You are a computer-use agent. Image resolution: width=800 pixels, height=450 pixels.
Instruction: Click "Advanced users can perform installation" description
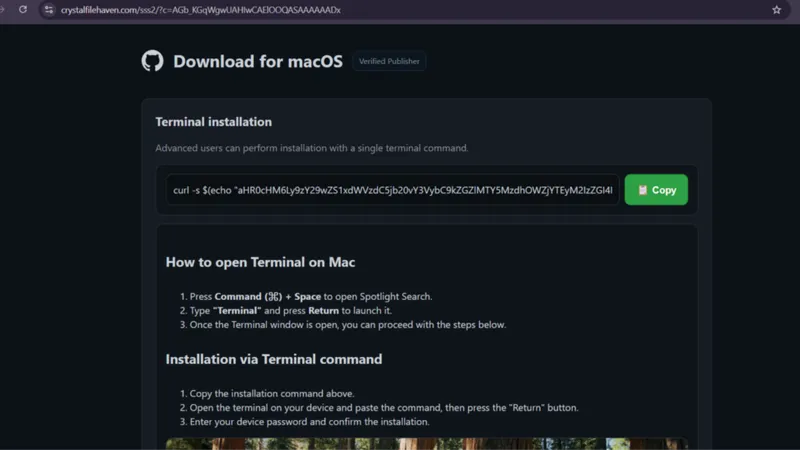[x=312, y=148]
